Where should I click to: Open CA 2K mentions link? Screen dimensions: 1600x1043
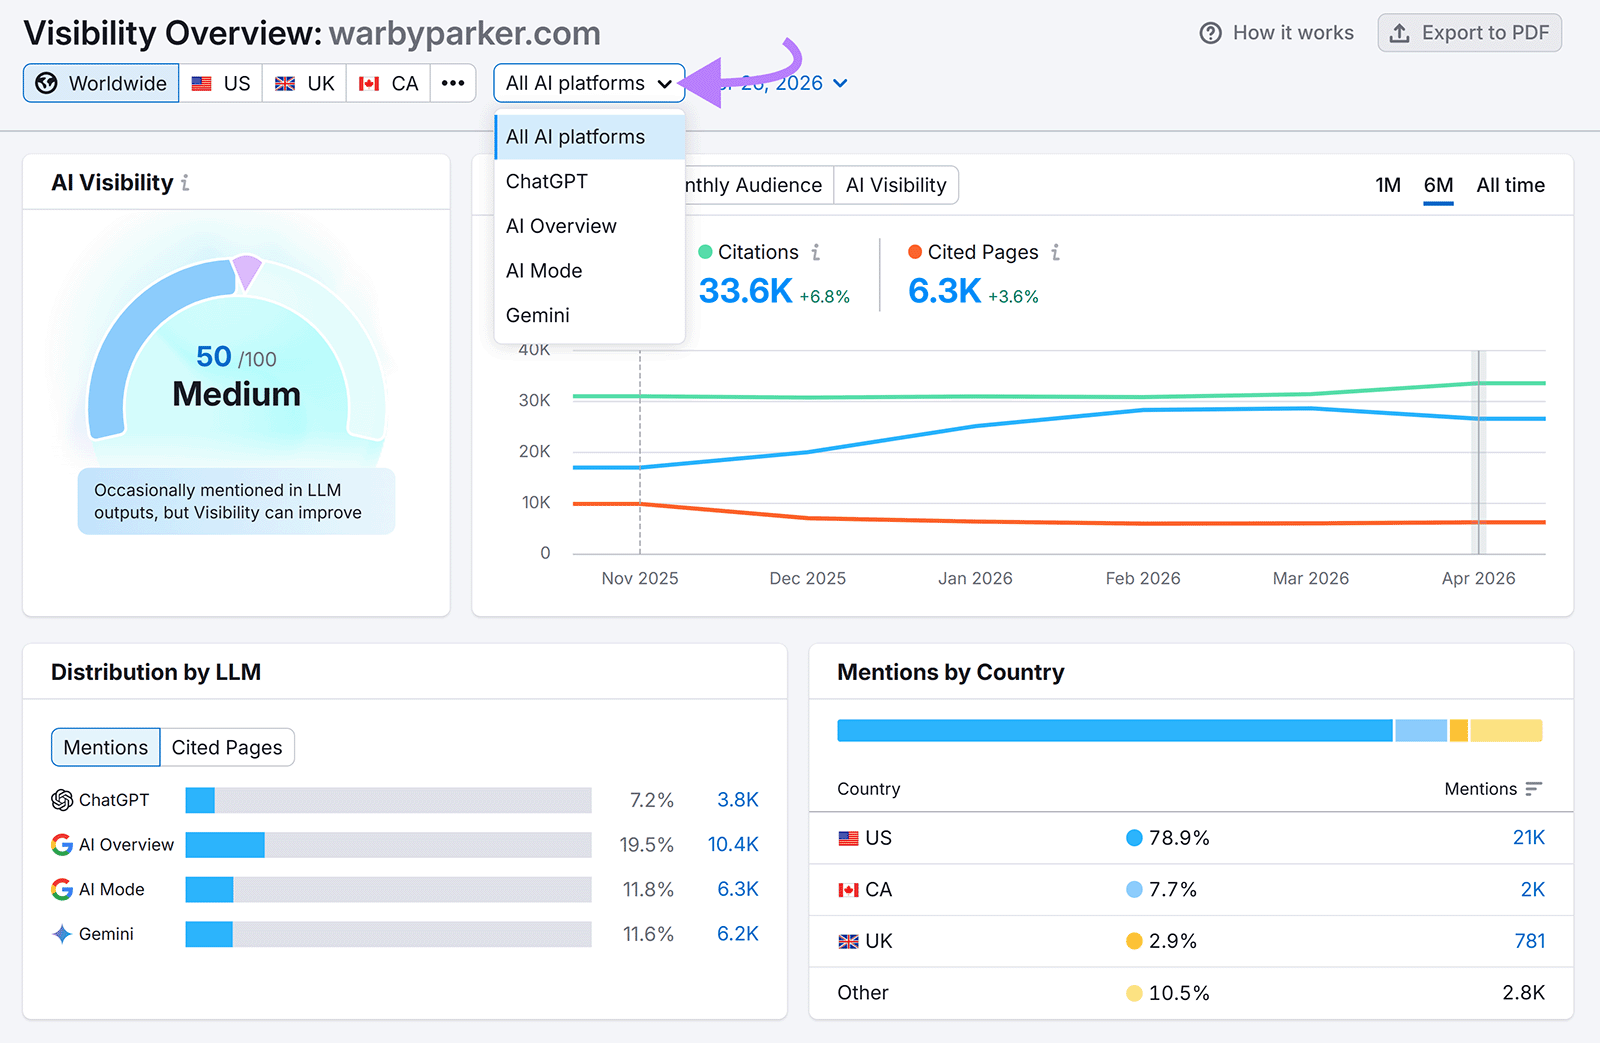coord(1533,890)
